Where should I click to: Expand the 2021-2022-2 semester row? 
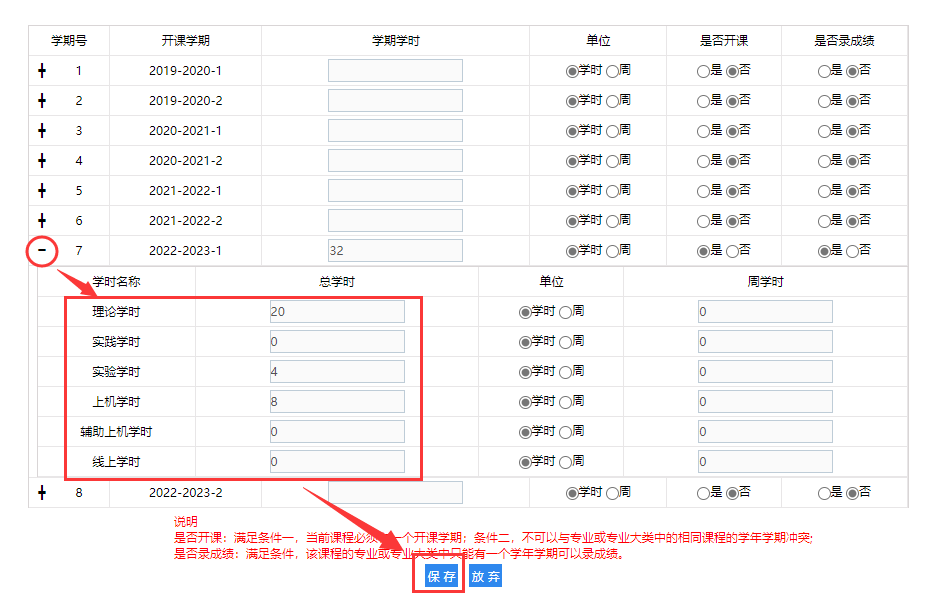click(42, 221)
